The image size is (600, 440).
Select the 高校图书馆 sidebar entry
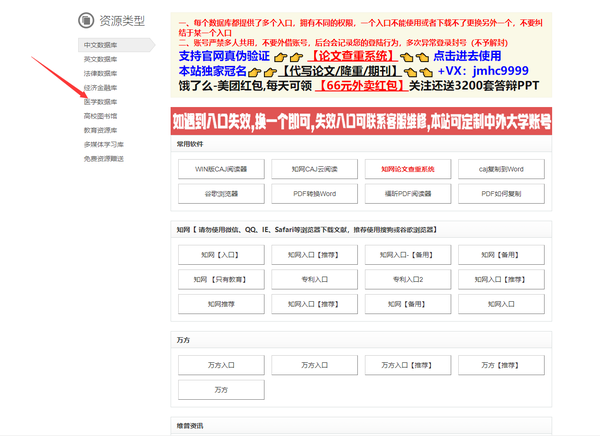[x=100, y=116]
